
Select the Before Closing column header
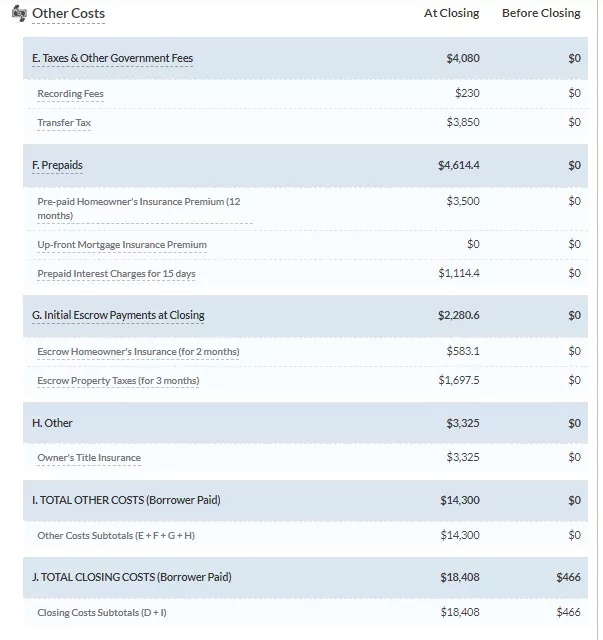point(540,13)
